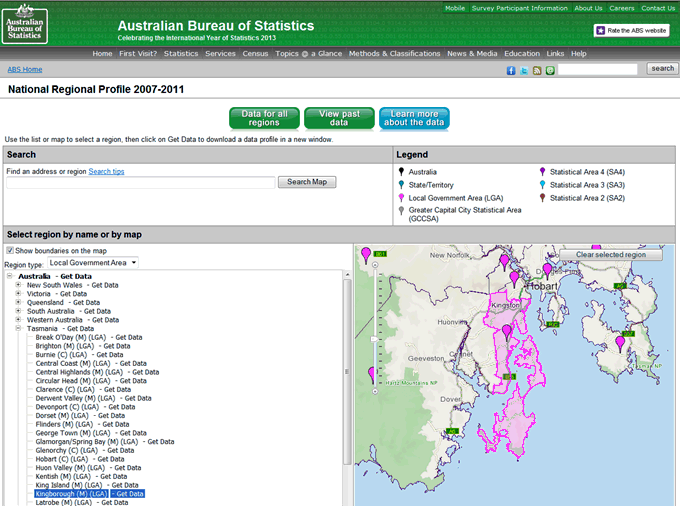Toggle Show boundaries on the map checkbox
Image resolution: width=680 pixels, height=506 pixels.
coord(11,250)
